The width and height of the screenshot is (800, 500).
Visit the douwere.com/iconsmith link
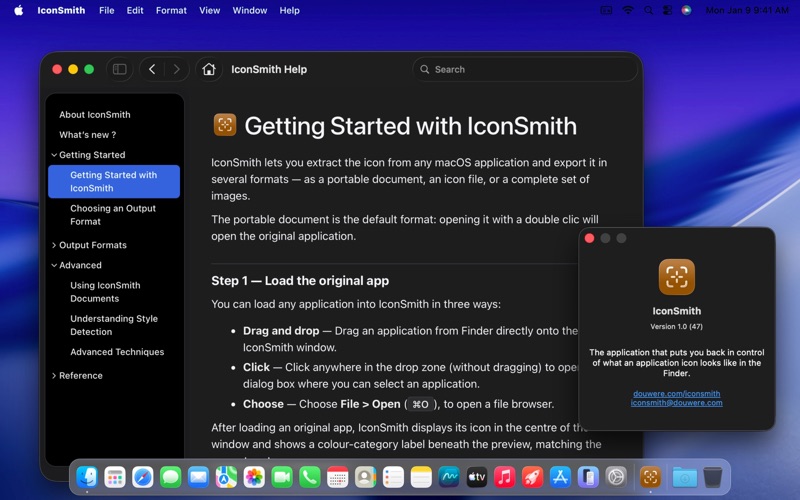click(677, 393)
